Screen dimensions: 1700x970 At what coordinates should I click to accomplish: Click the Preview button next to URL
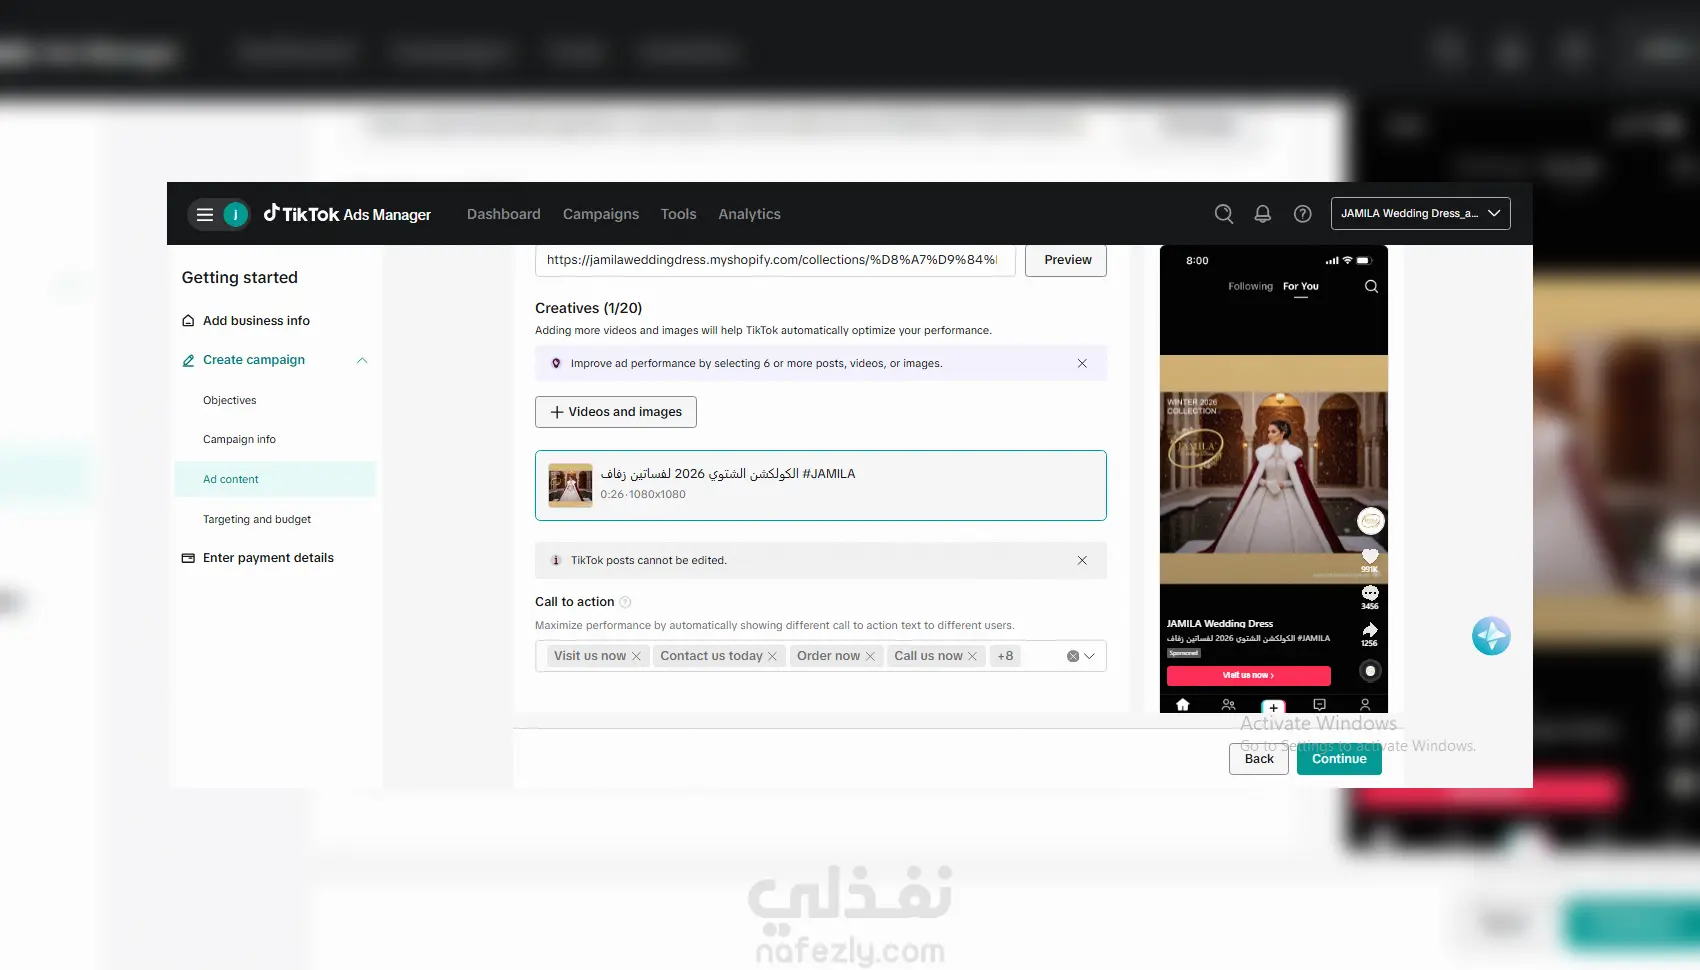point(1067,260)
